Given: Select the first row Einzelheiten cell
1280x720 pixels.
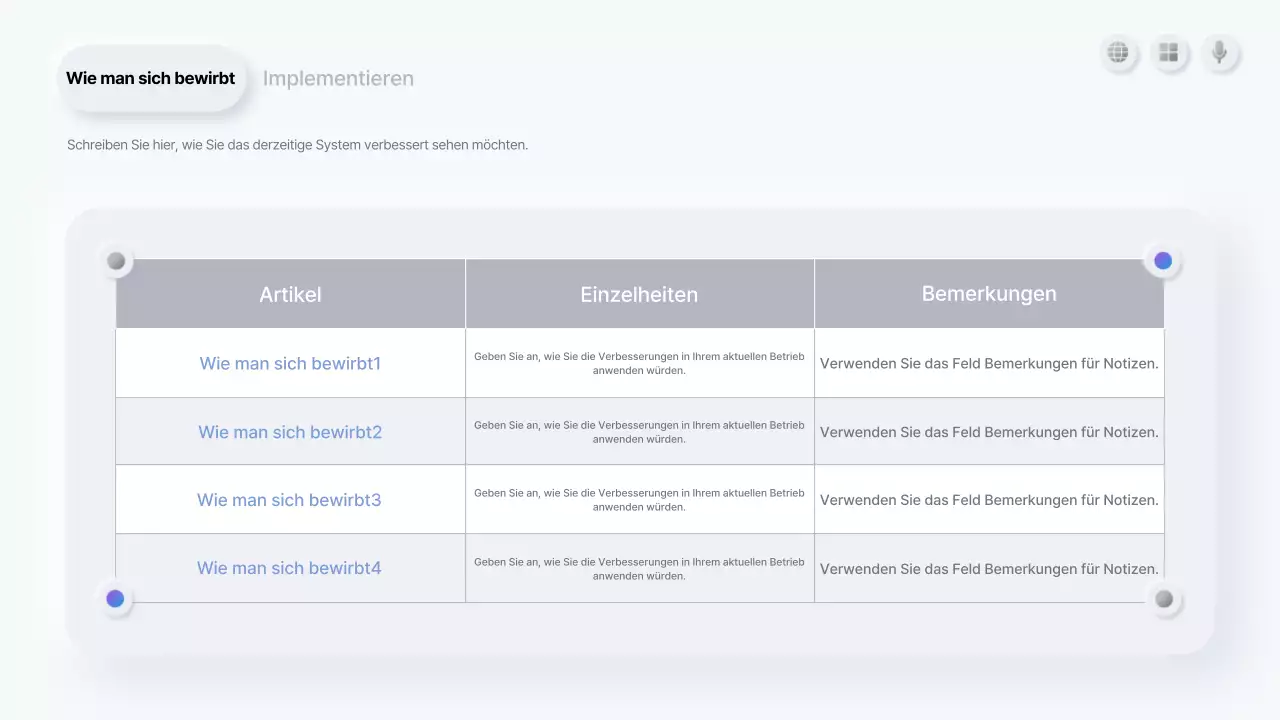Looking at the screenshot, I should point(639,363).
